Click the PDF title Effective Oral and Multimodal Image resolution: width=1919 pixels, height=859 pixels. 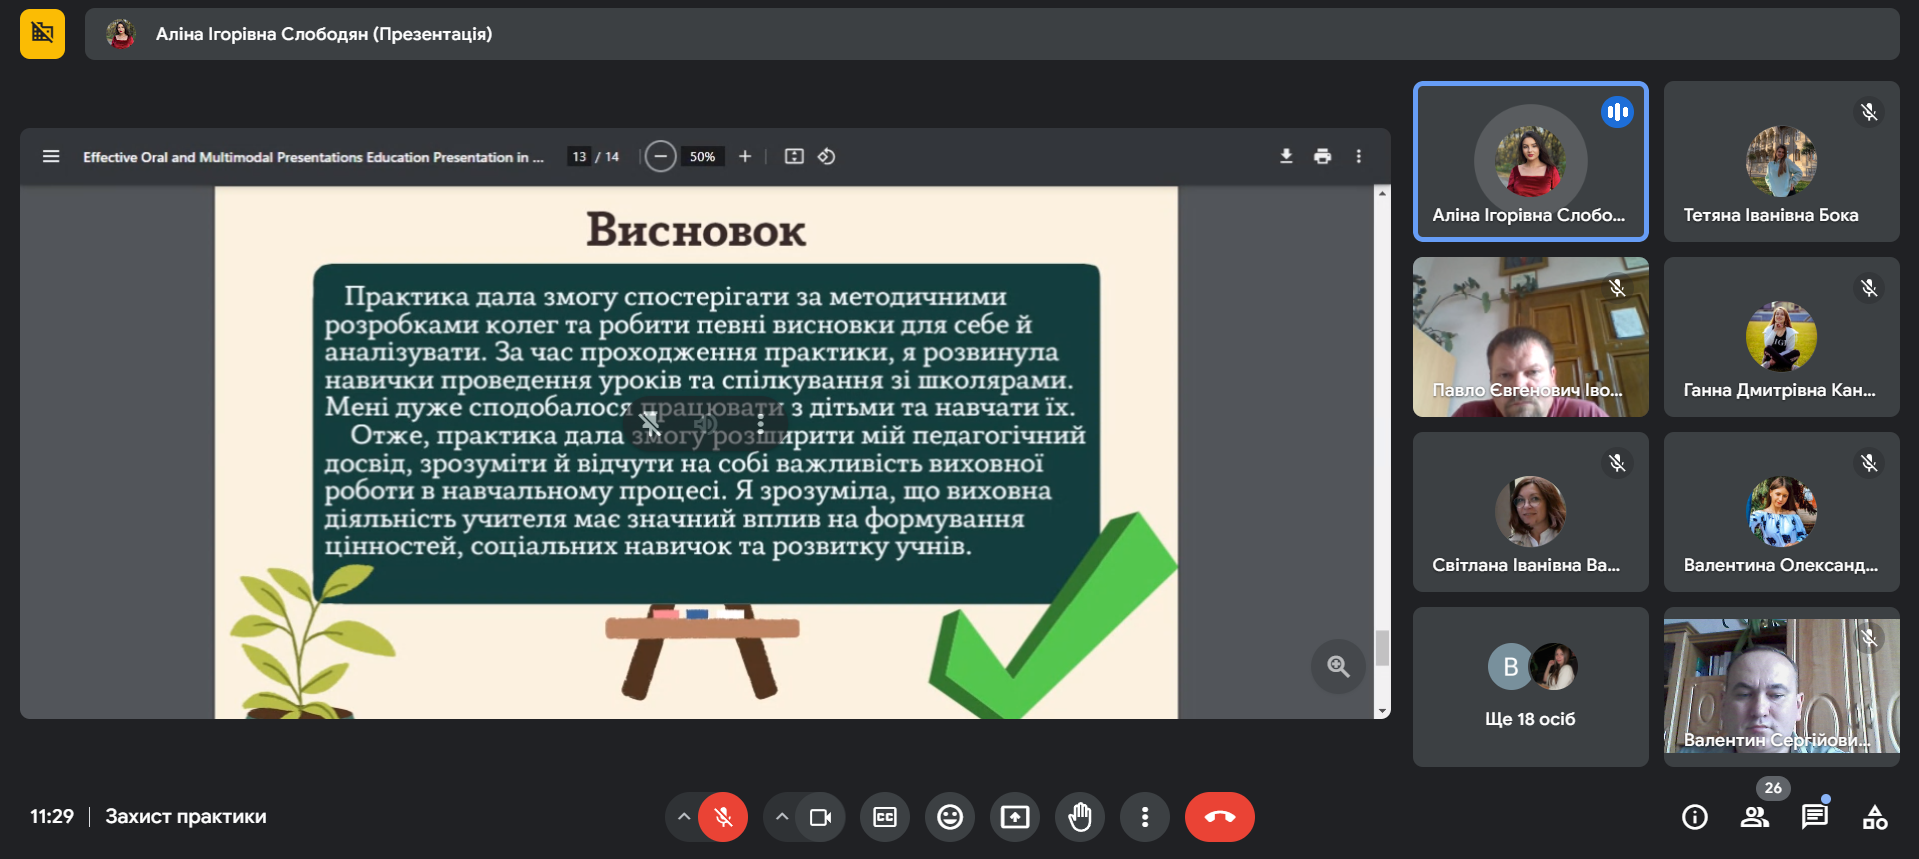[313, 157]
